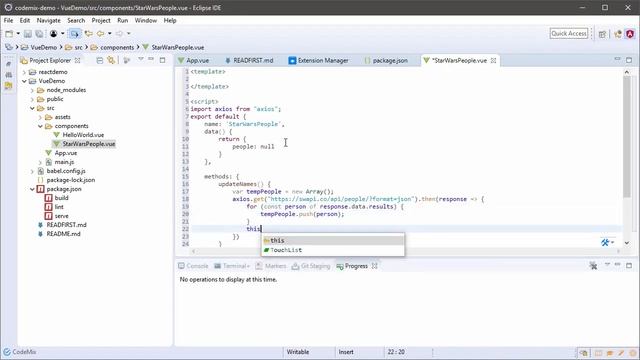Image resolution: width=640 pixels, height=360 pixels.
Task: Click the Save All toolbar icon
Action: point(39,33)
